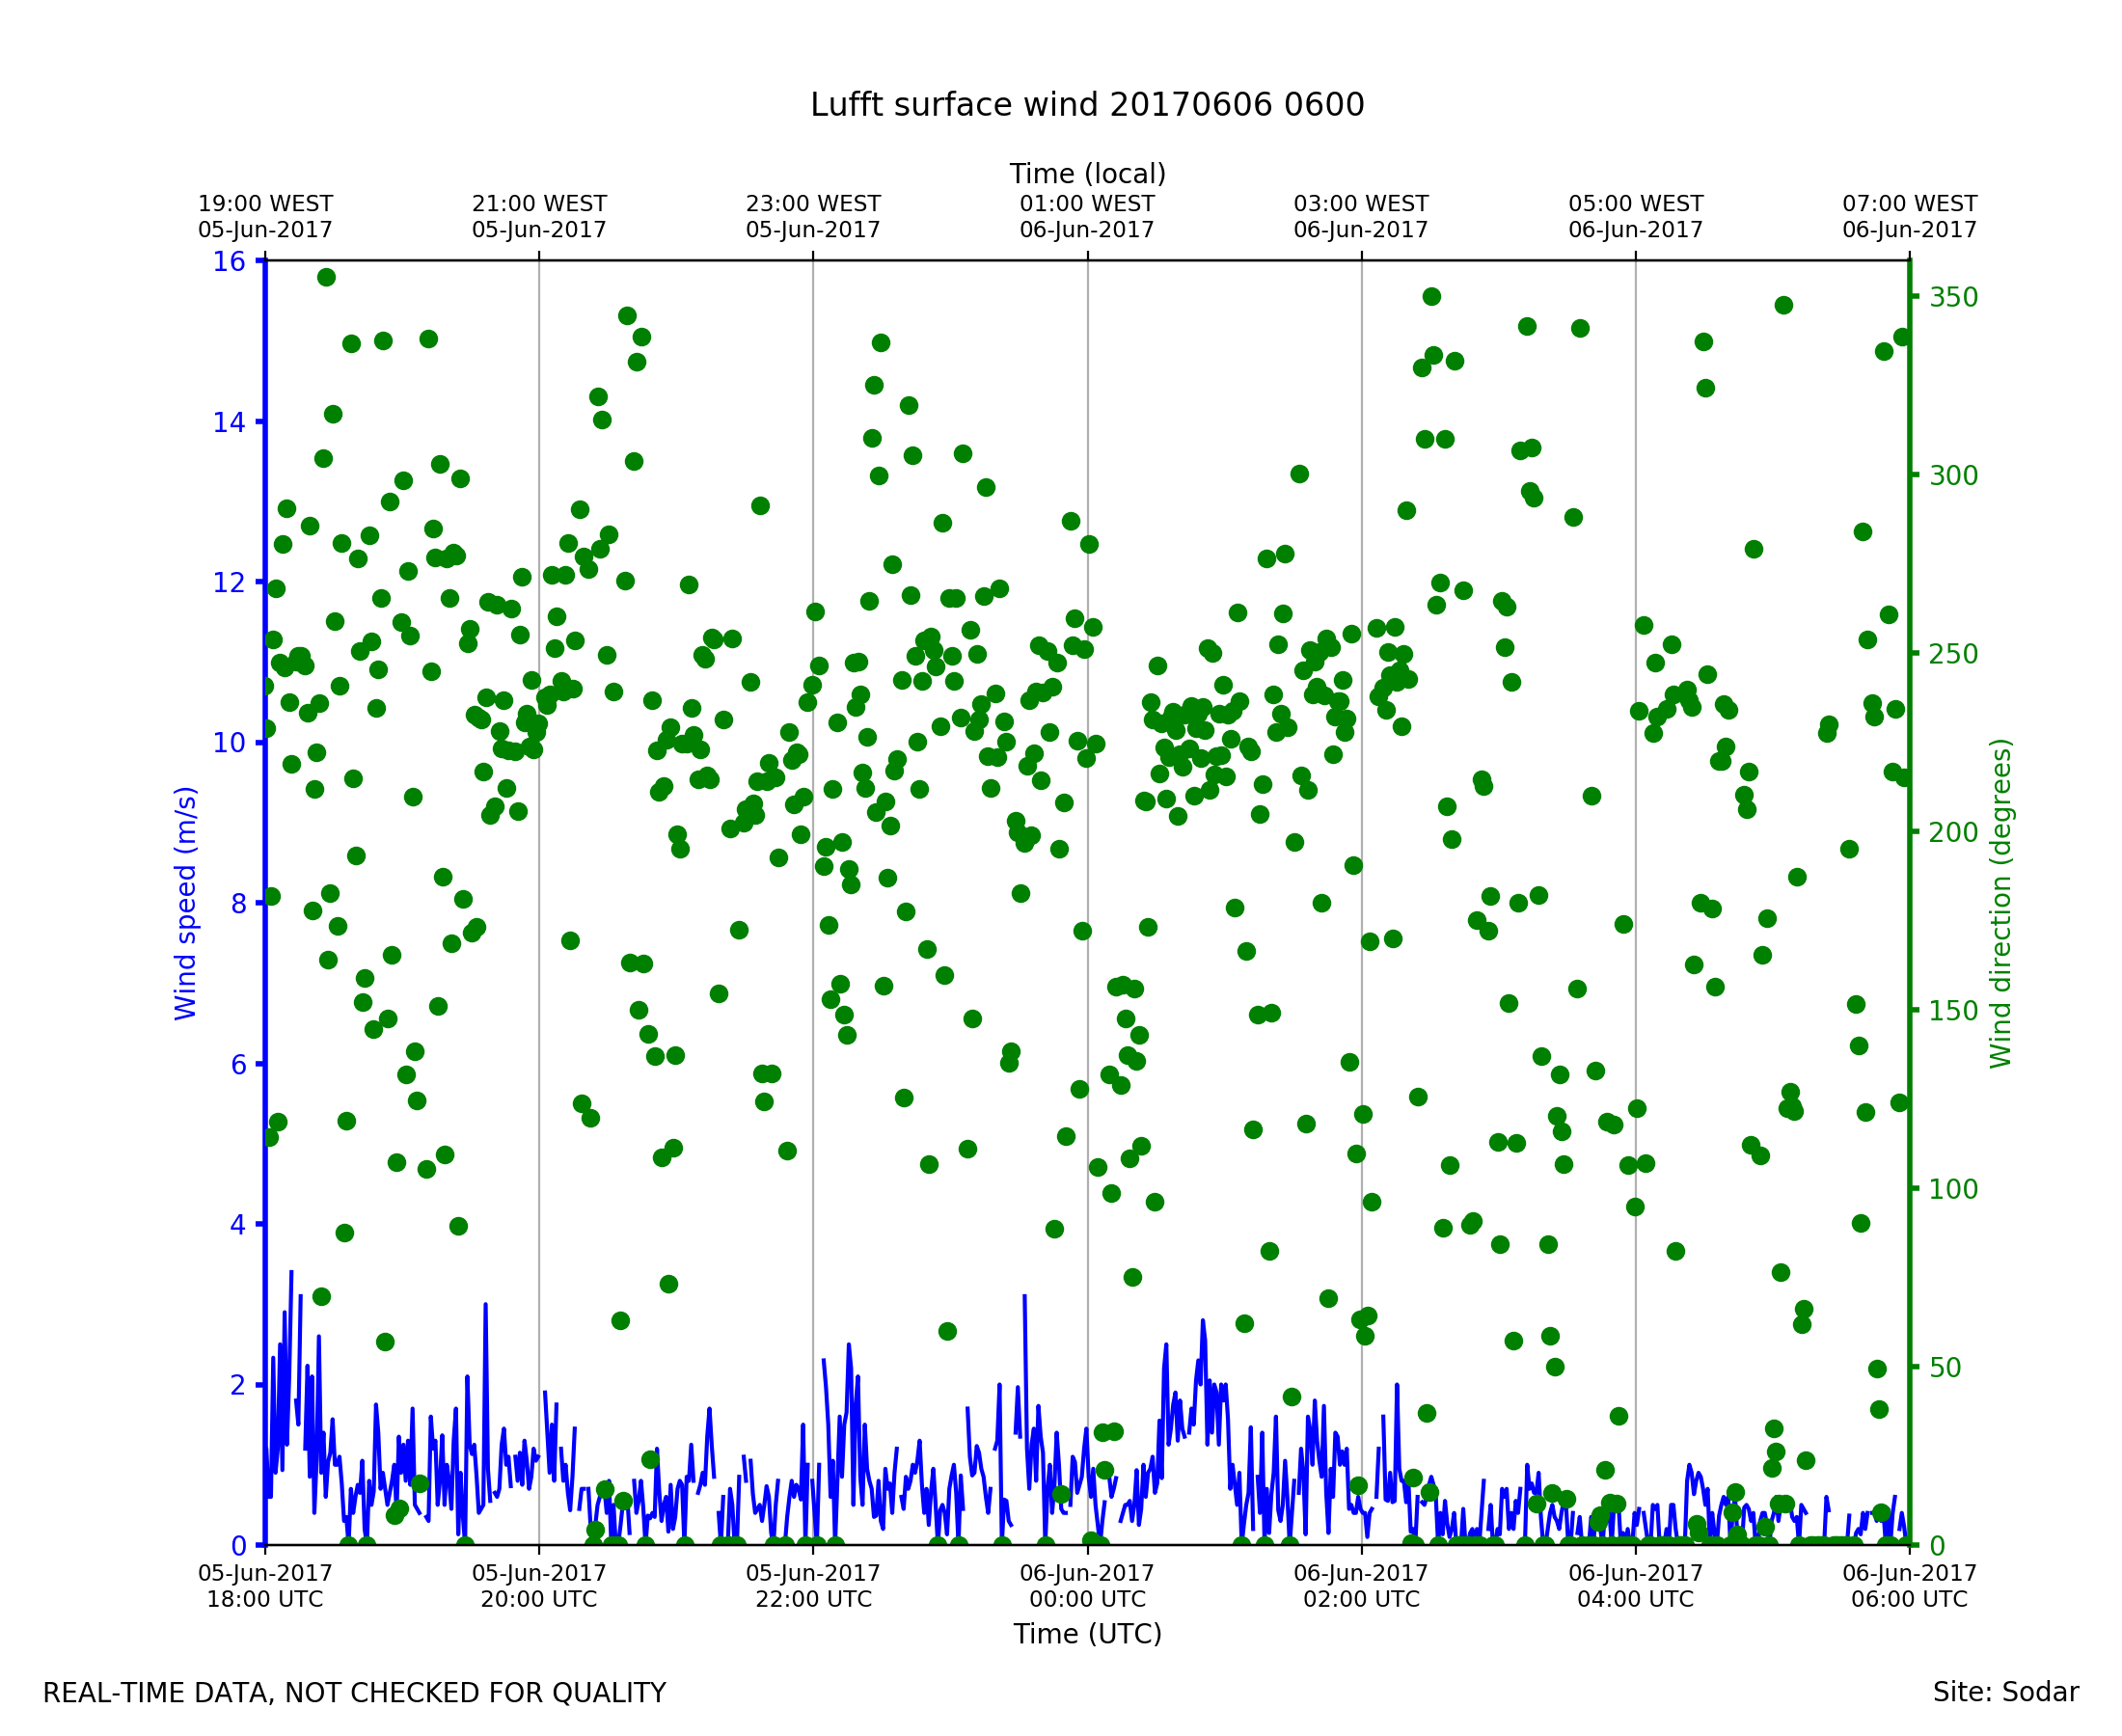Image resolution: width=2122 pixels, height=1736 pixels.
Task: Click the 'Time (UTC)' bottom axis label
Action: [x=1087, y=1634]
